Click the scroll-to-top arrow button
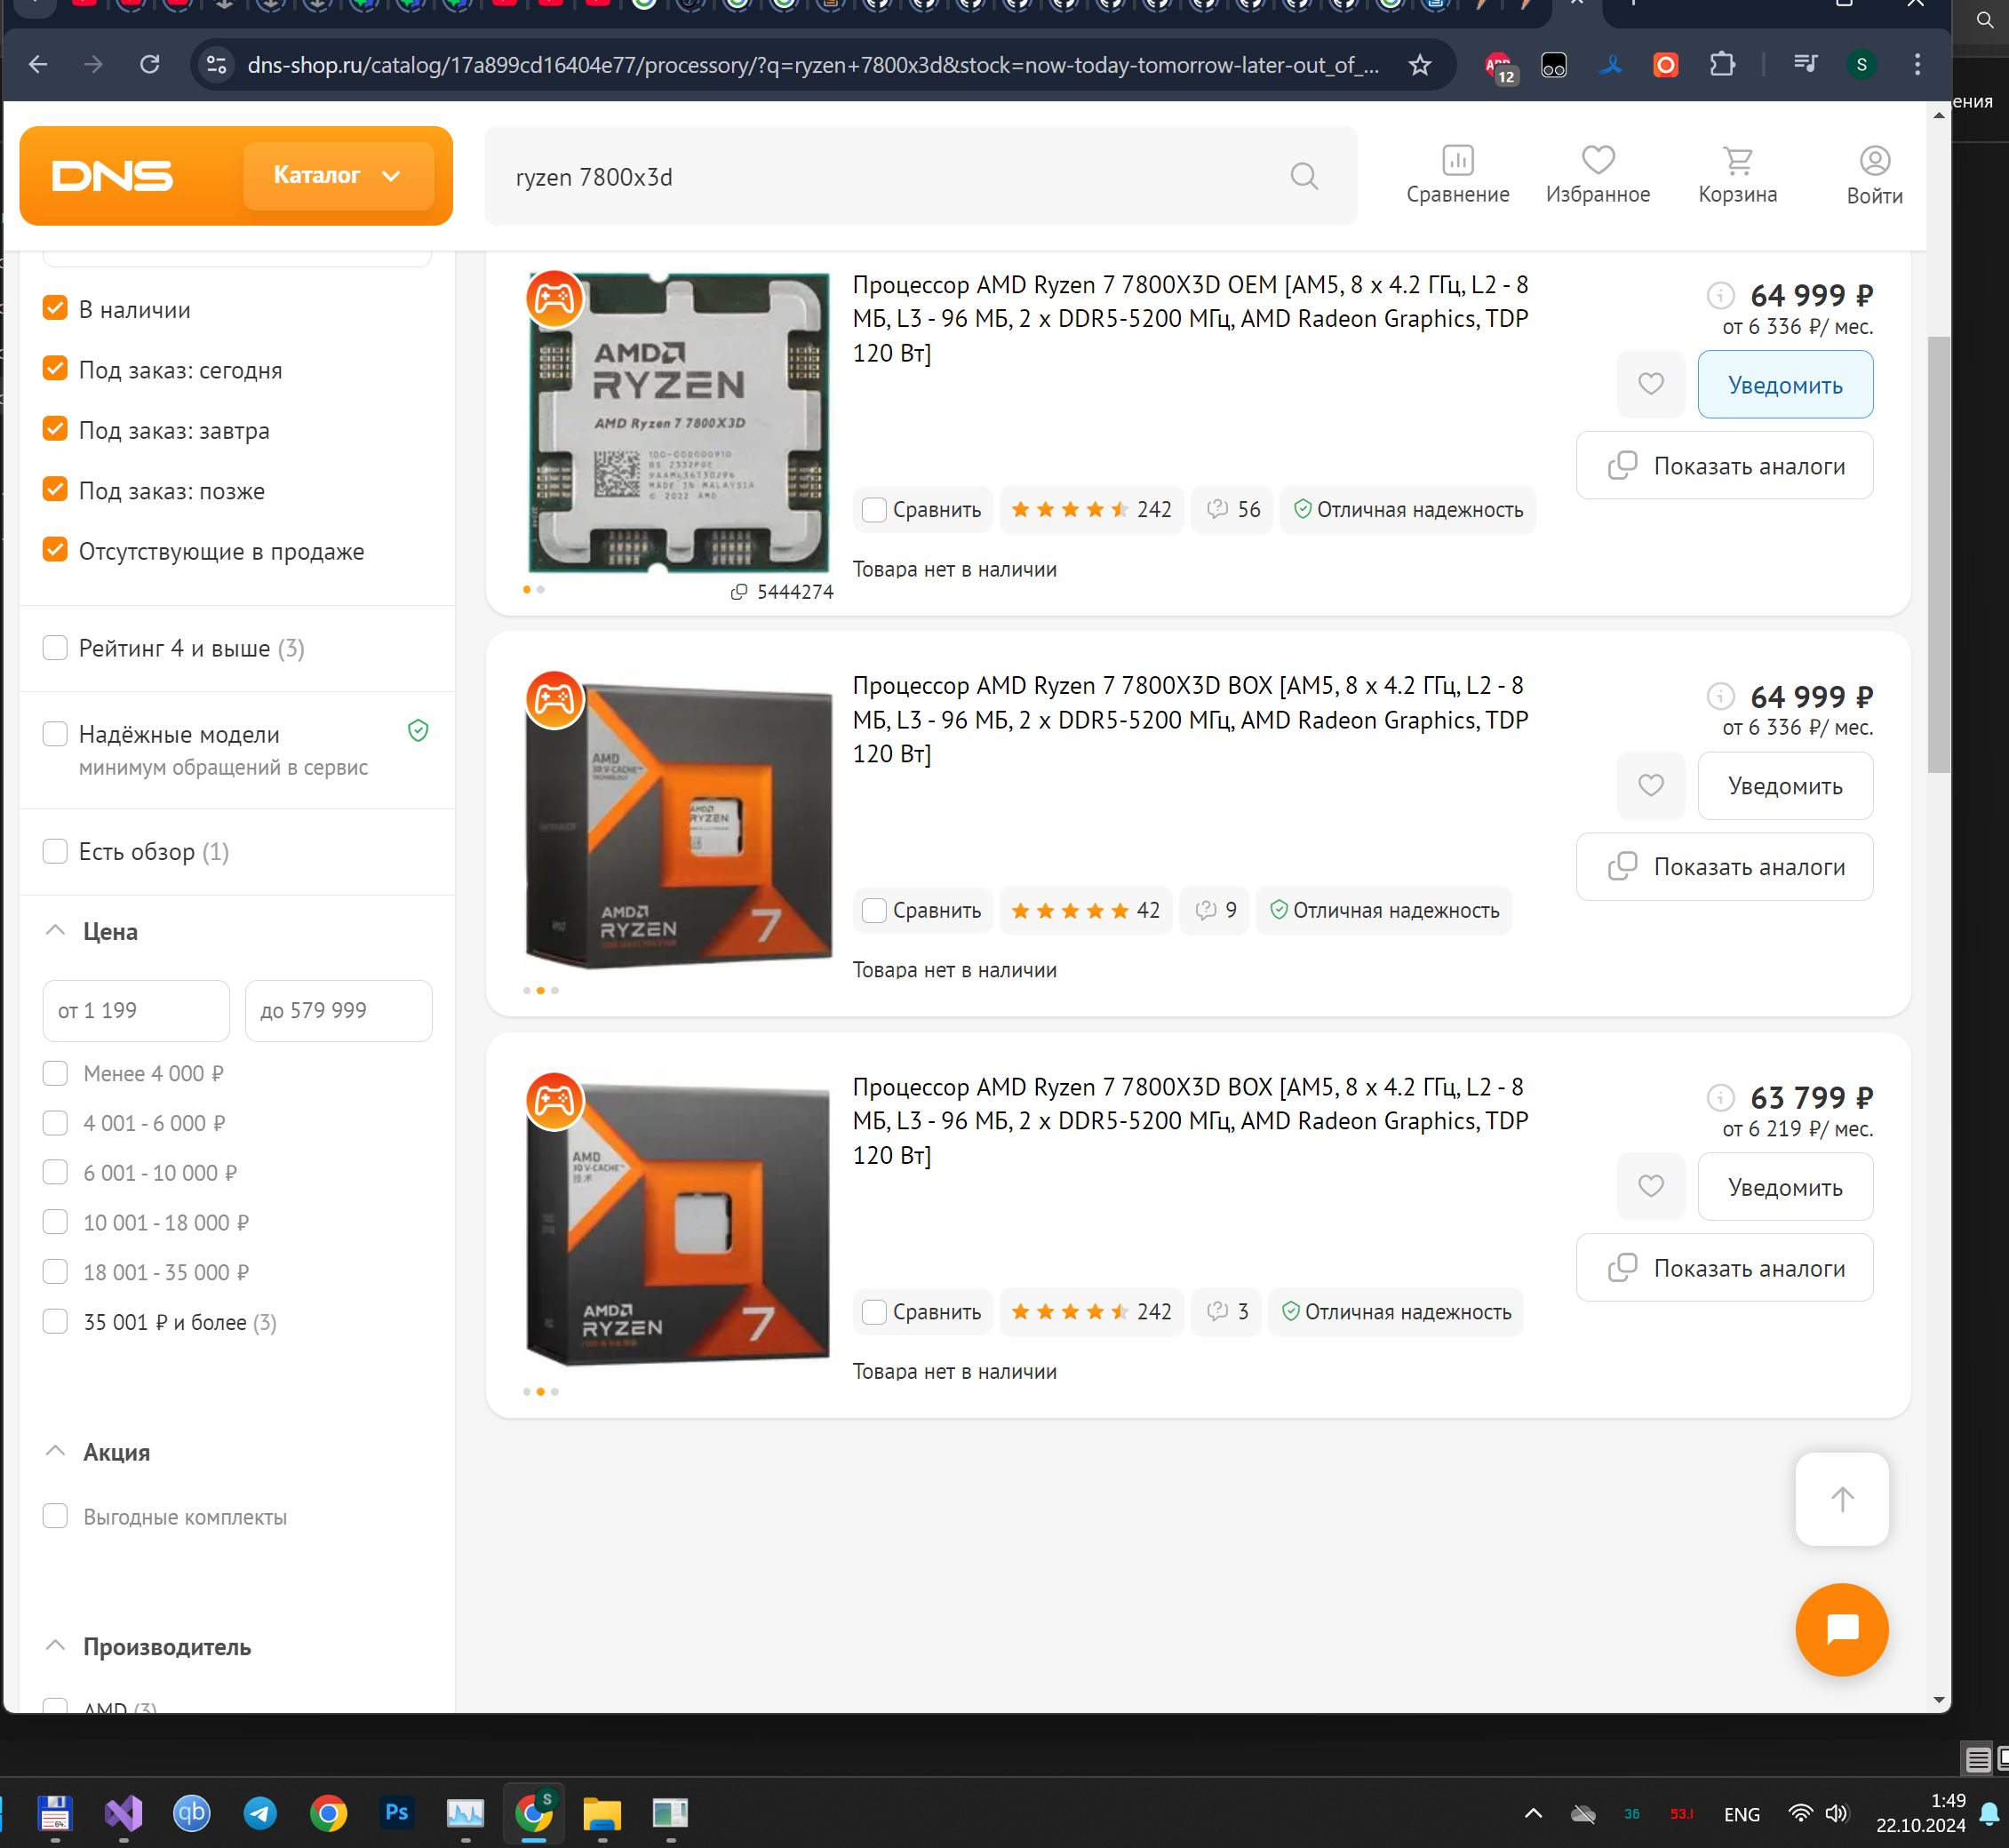The image size is (2009, 1848). [x=1841, y=1498]
